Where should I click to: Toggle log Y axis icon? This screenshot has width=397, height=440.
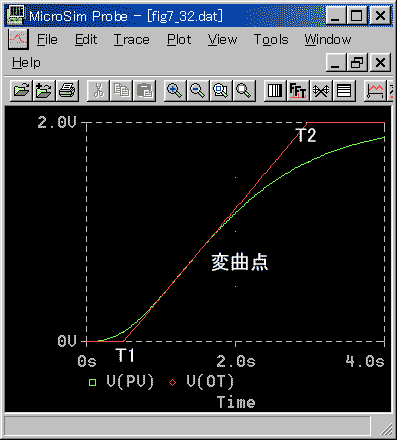[x=344, y=90]
